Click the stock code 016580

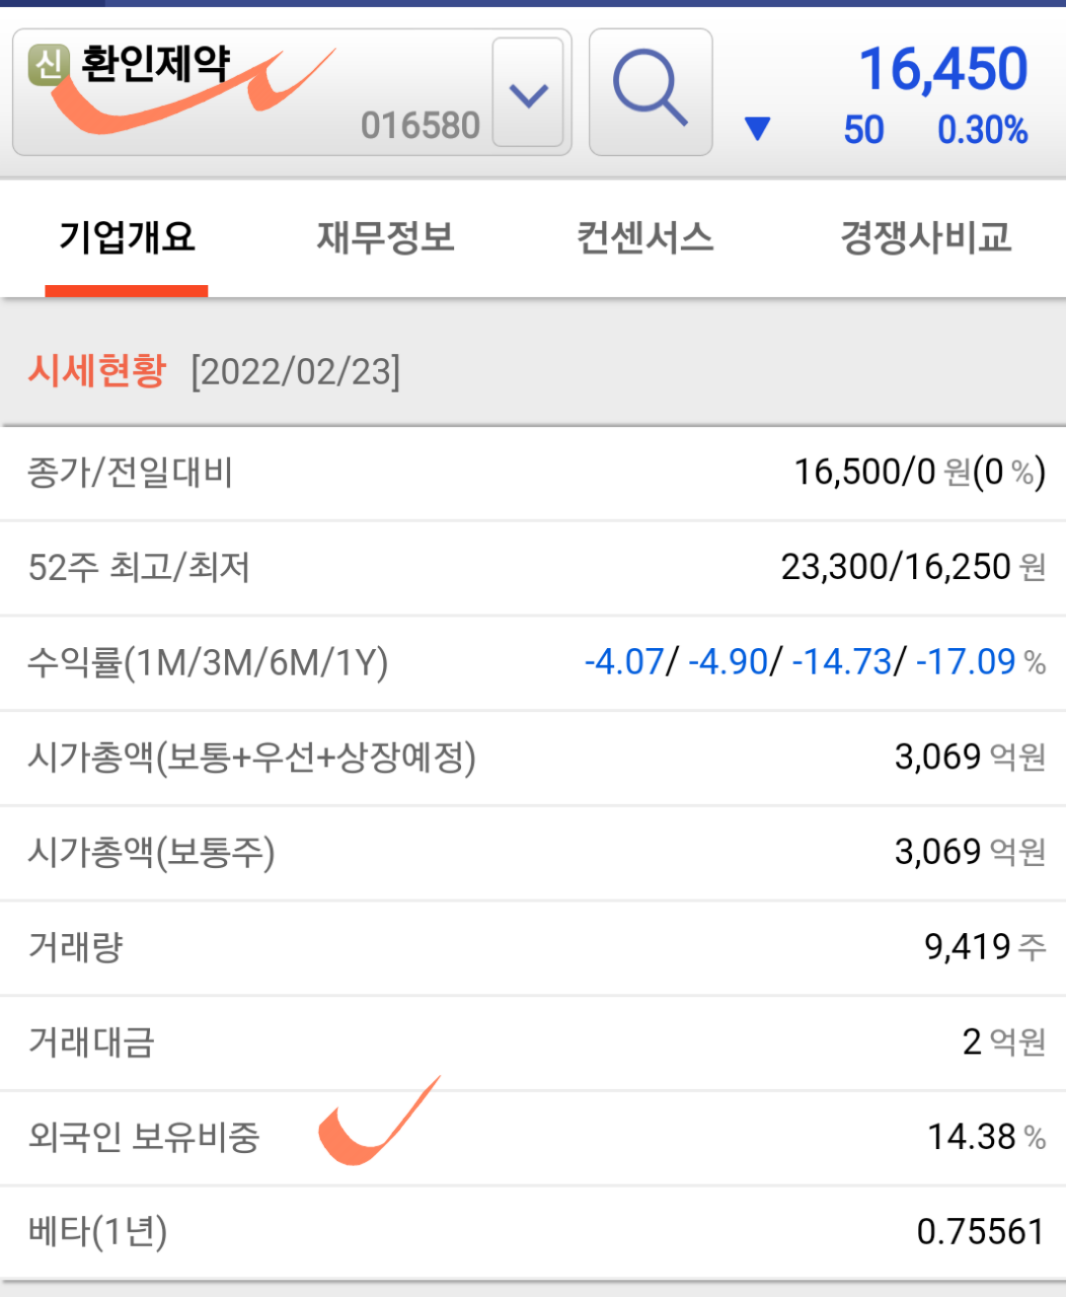click(x=420, y=126)
